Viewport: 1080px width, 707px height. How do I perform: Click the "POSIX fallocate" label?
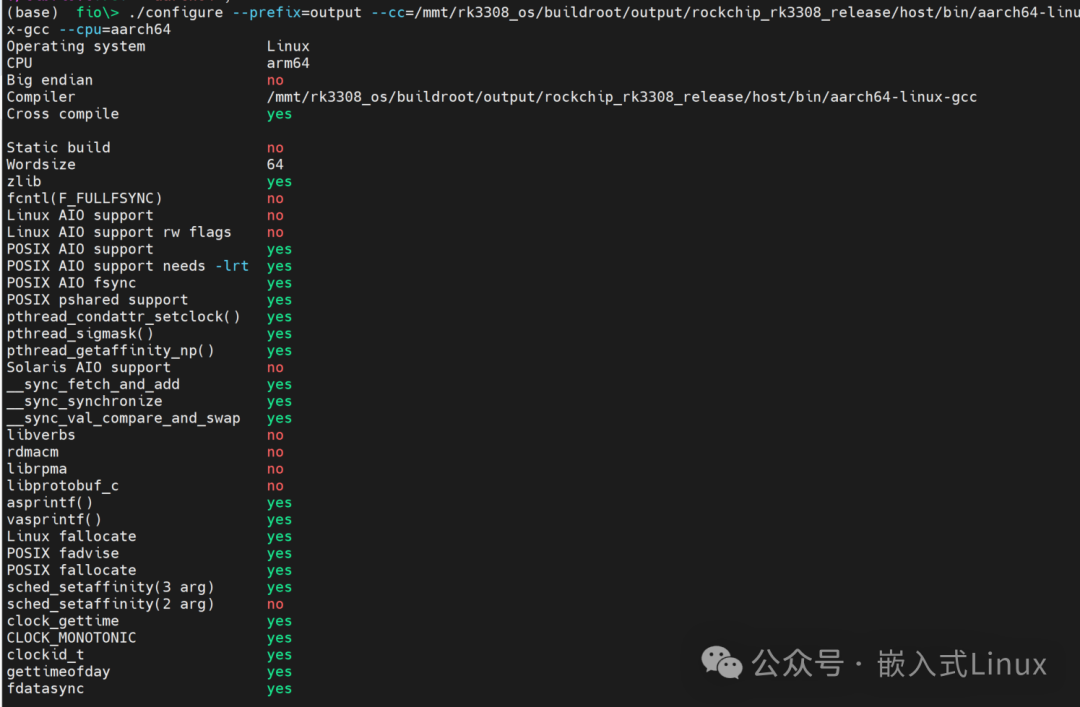[x=71, y=571]
